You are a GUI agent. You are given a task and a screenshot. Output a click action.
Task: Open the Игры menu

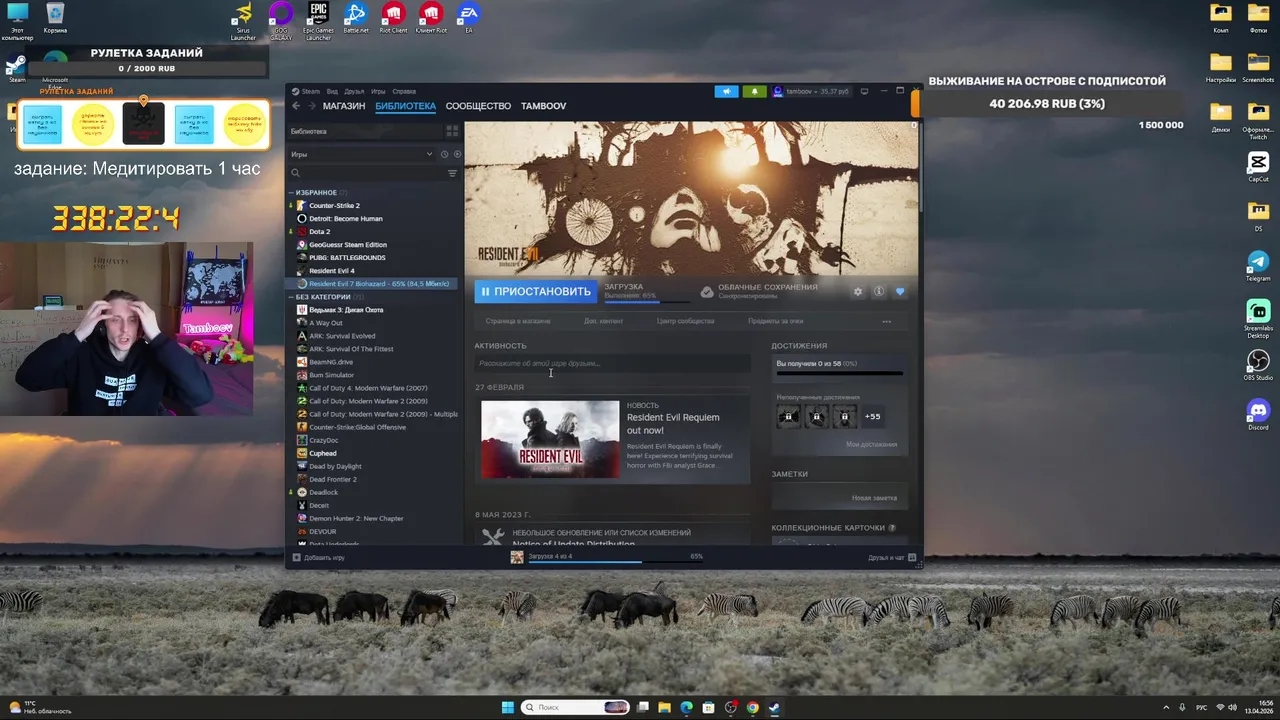(378, 91)
